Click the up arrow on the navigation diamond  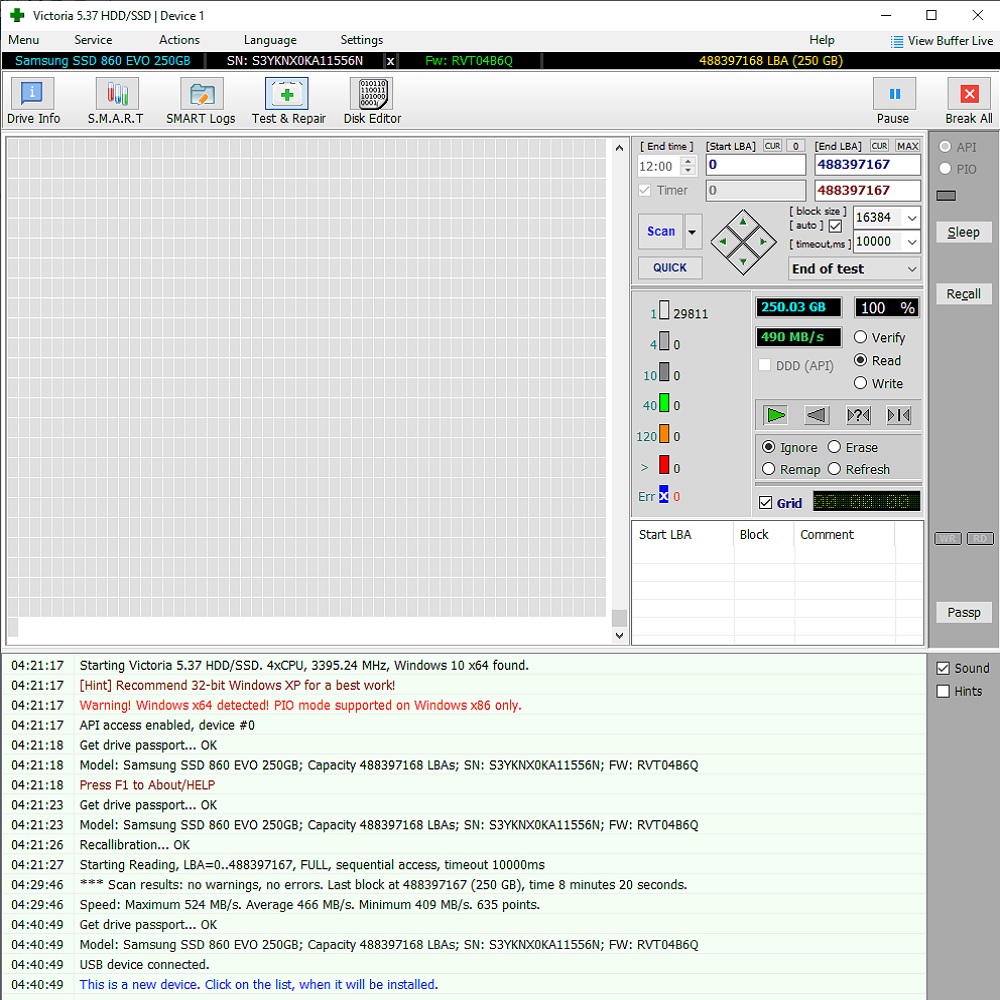743,222
